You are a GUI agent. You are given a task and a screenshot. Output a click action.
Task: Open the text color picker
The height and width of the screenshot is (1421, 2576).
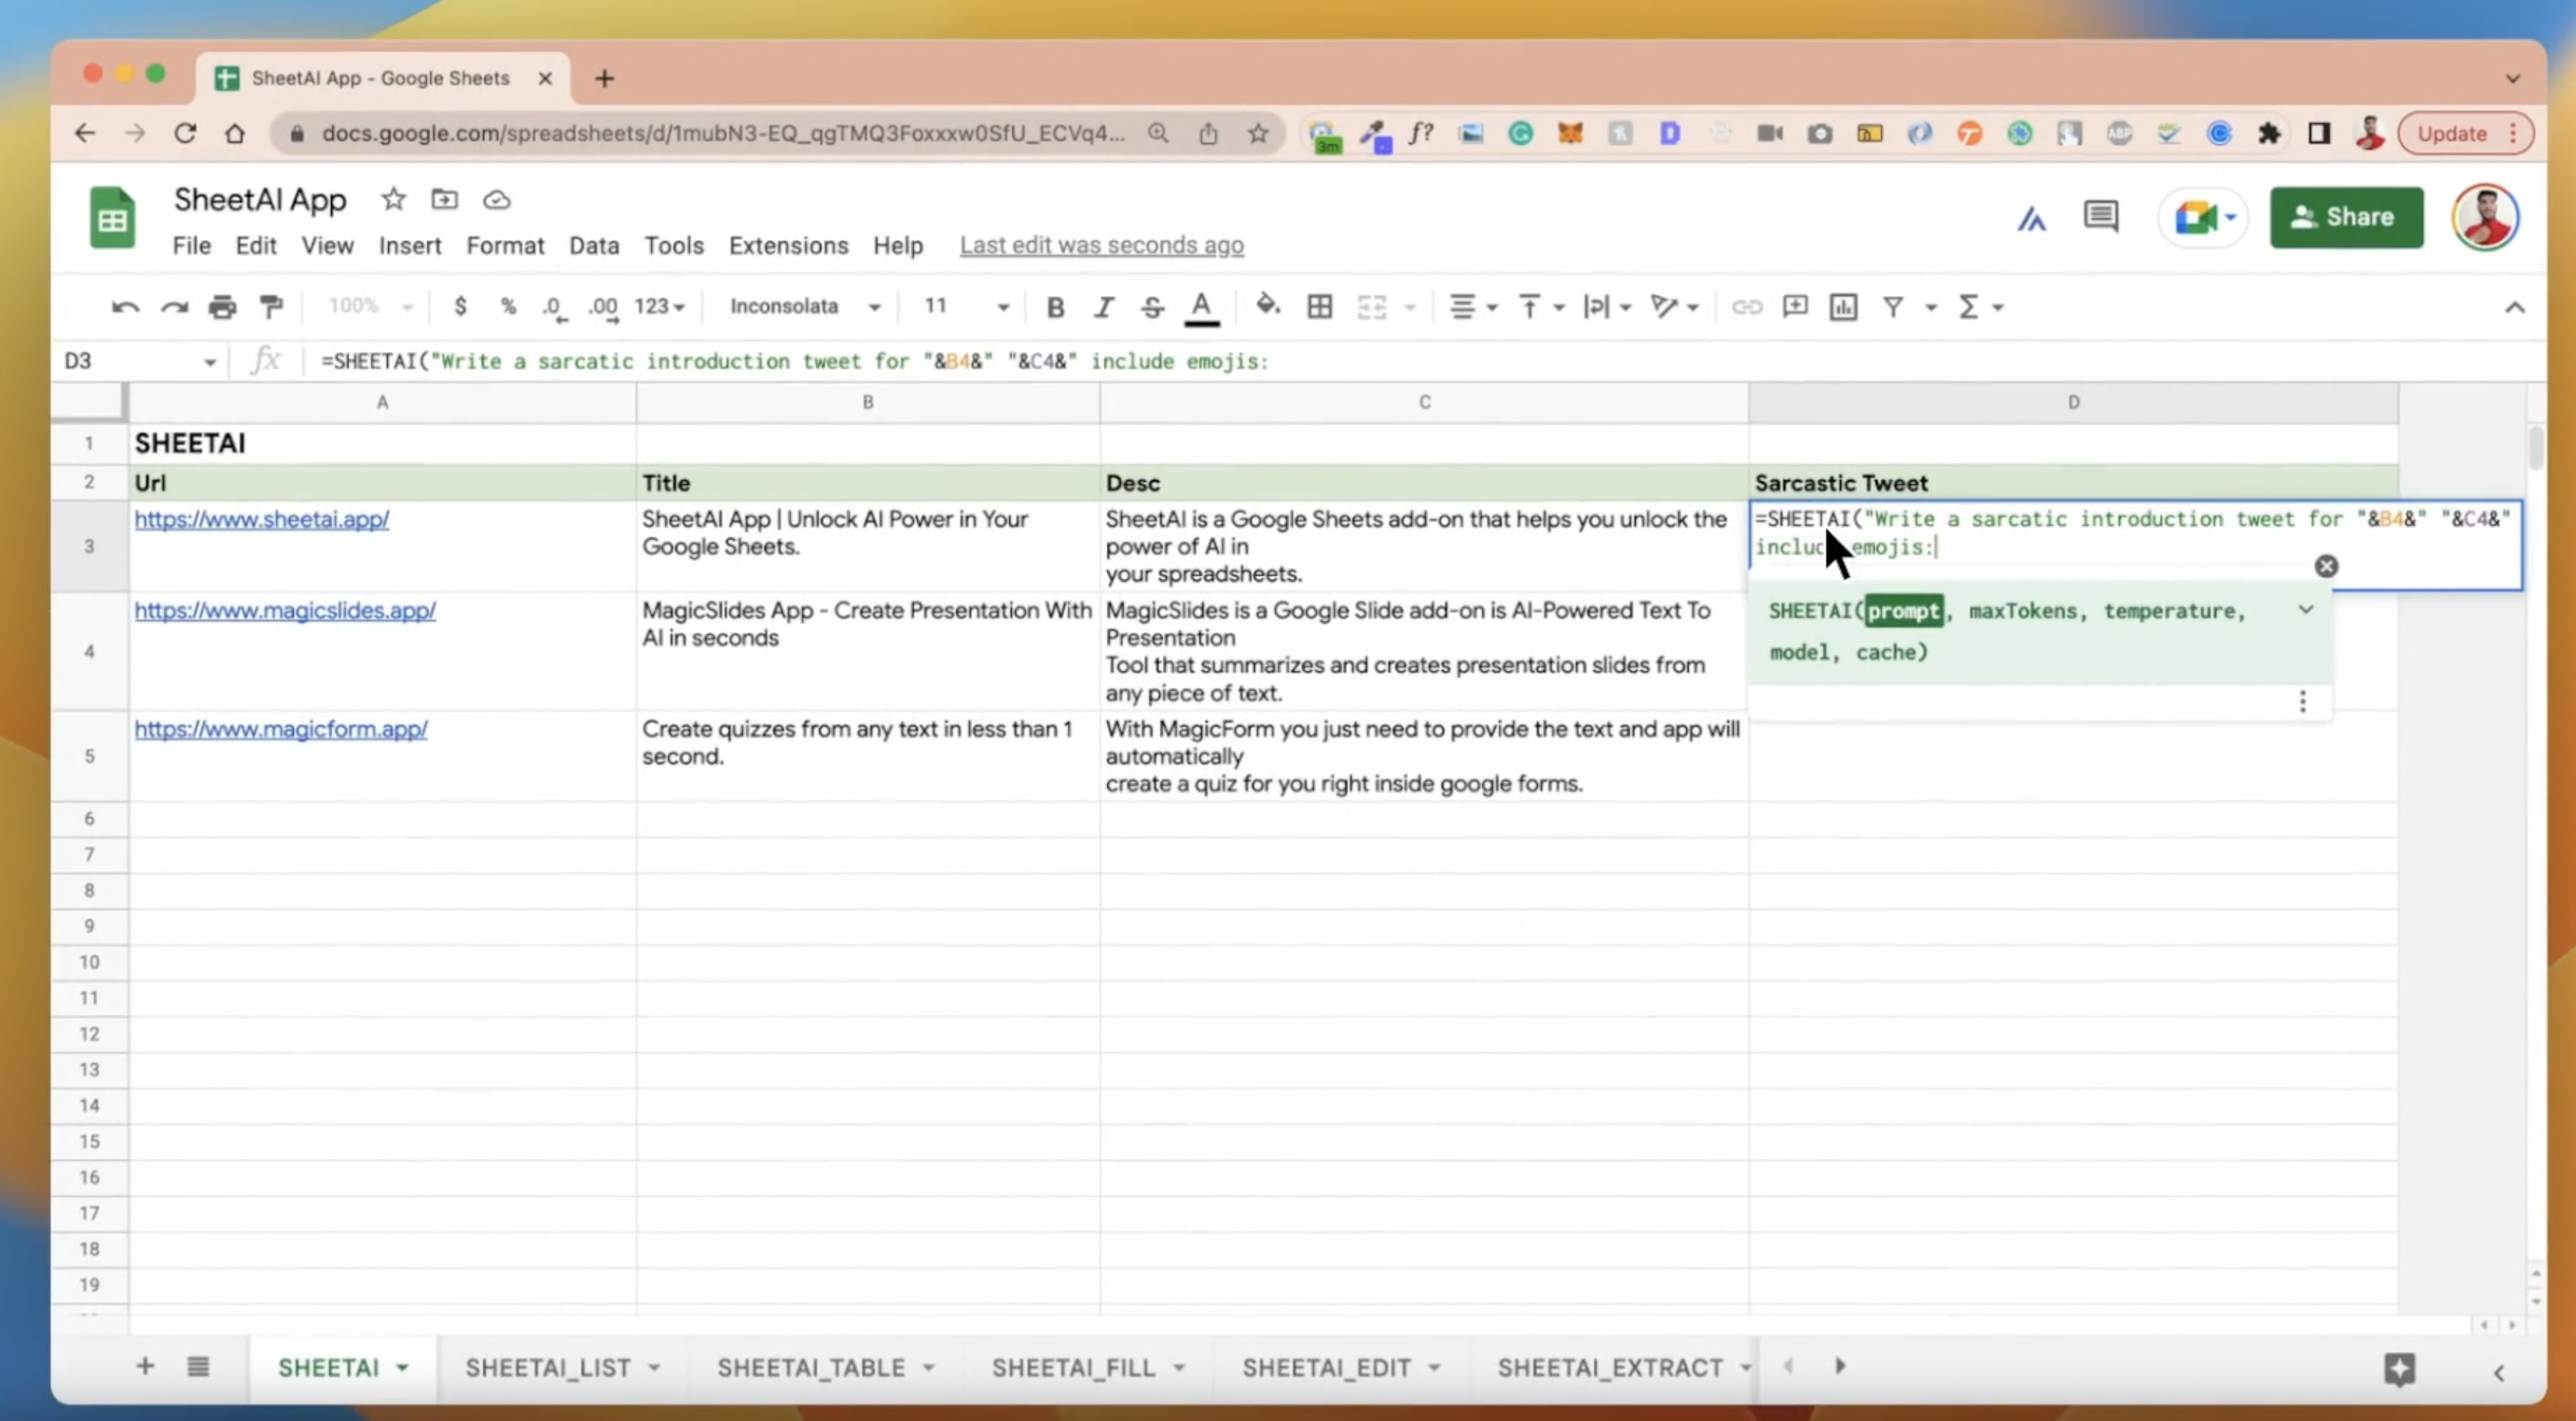pyautogui.click(x=1202, y=307)
